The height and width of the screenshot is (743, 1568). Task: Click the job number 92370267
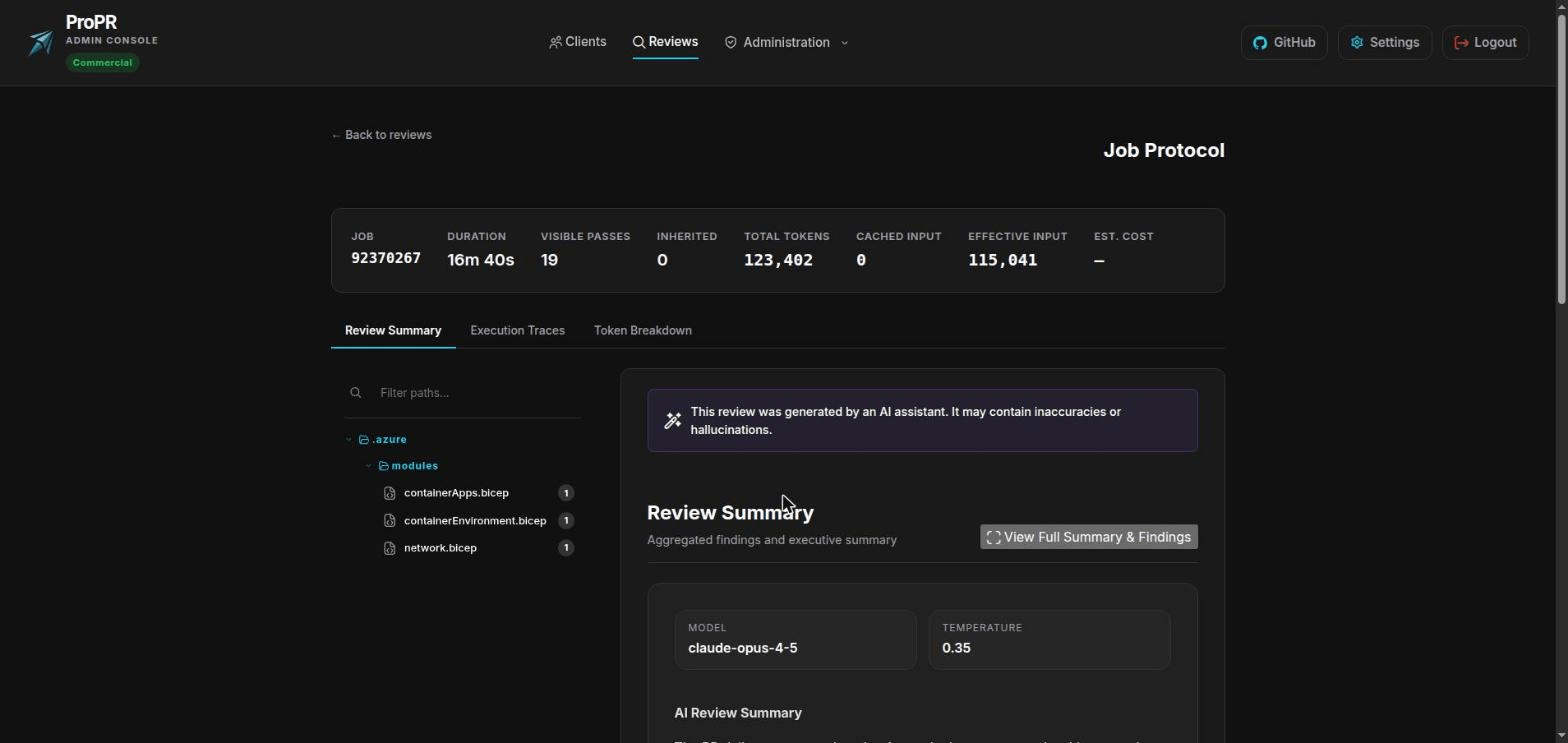pyautogui.click(x=386, y=258)
